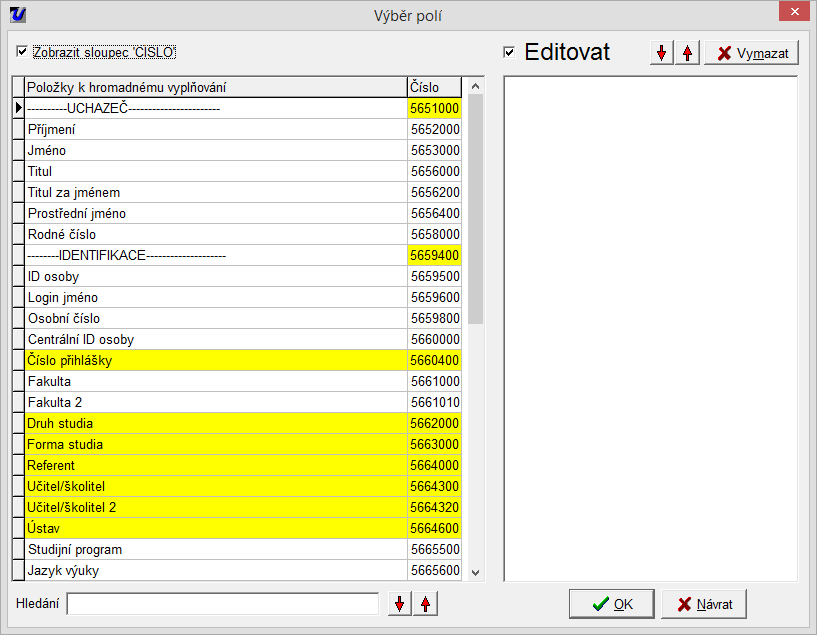Click the Položky k hromadnému vyplňování header

coord(215,87)
